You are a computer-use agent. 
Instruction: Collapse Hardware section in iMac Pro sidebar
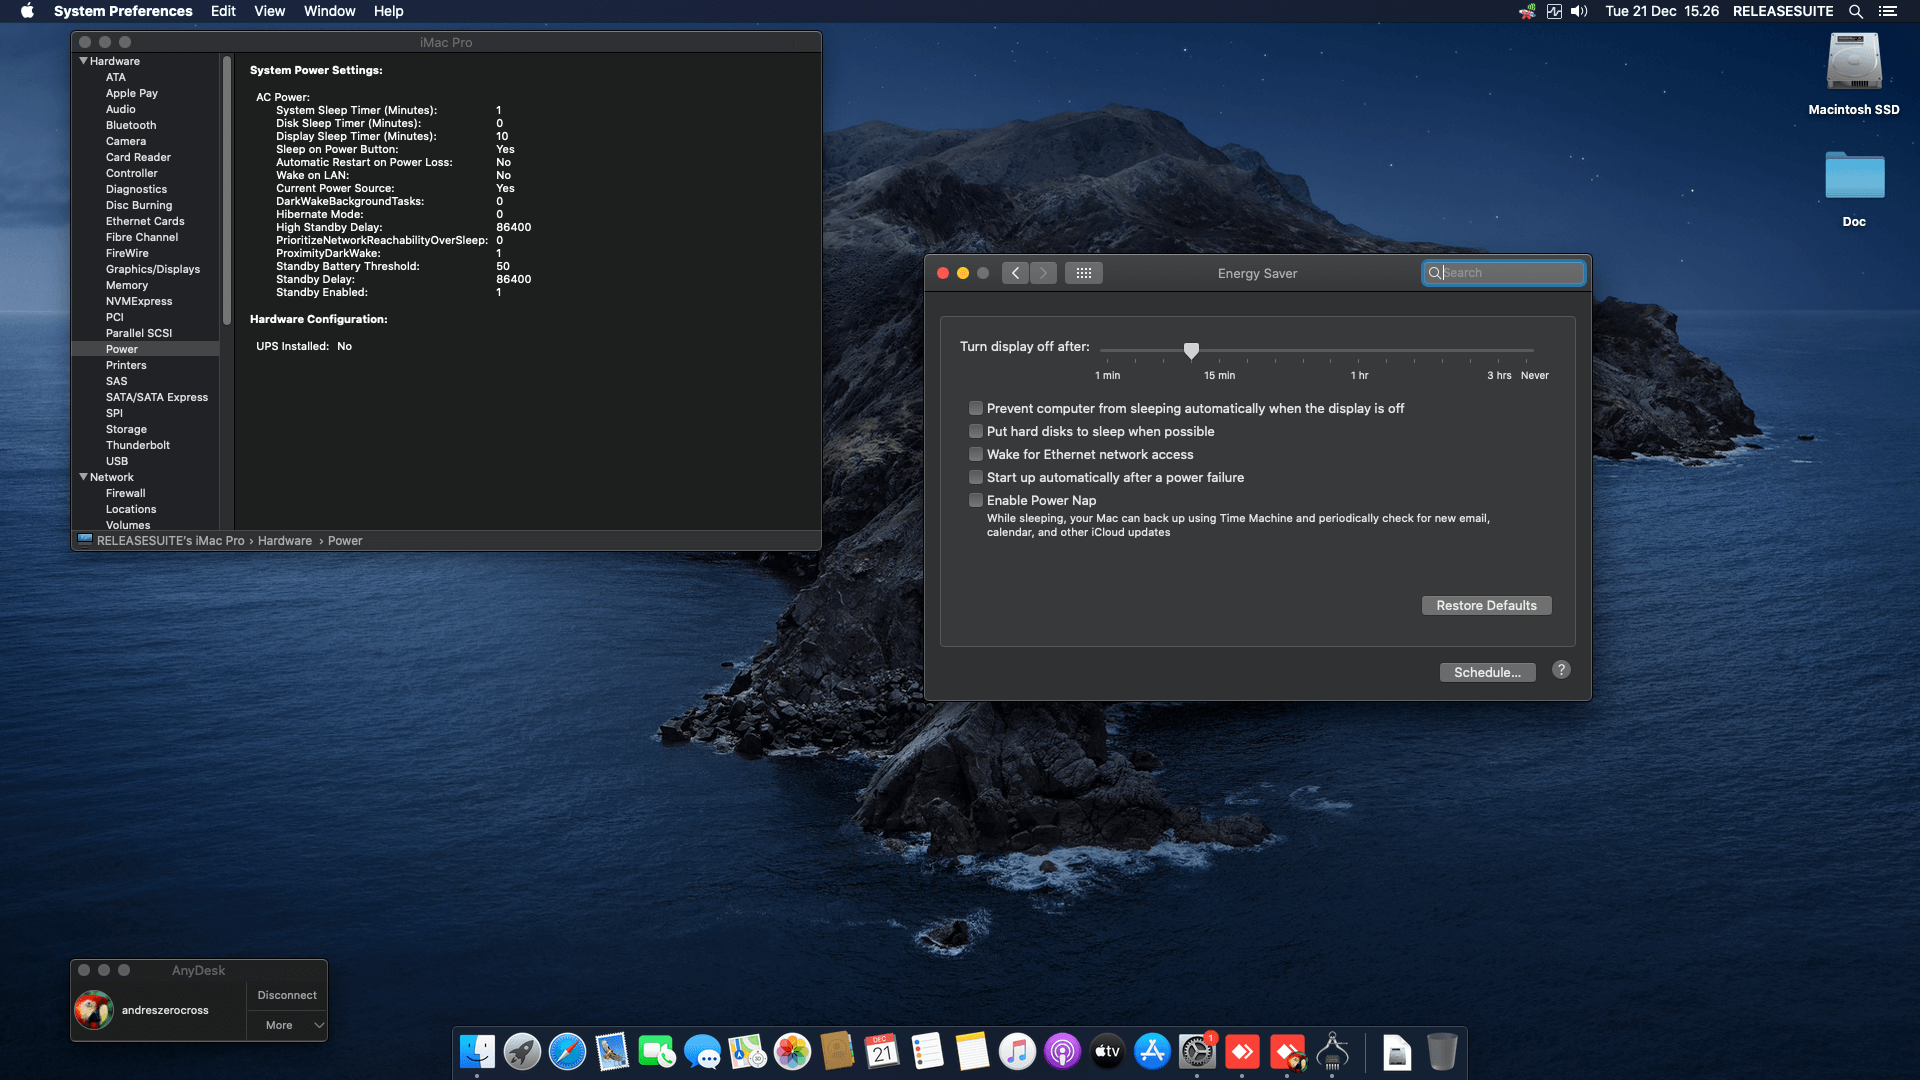(83, 61)
